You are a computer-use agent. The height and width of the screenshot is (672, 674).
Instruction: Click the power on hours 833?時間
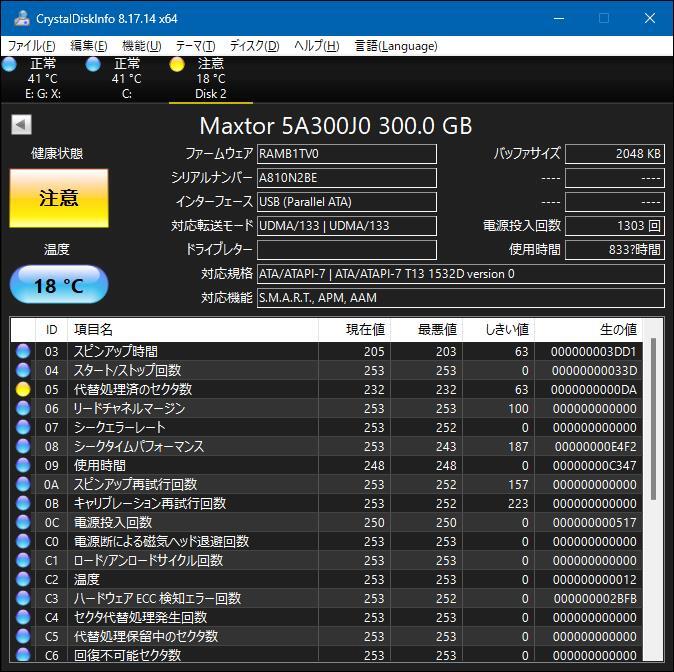coord(615,250)
